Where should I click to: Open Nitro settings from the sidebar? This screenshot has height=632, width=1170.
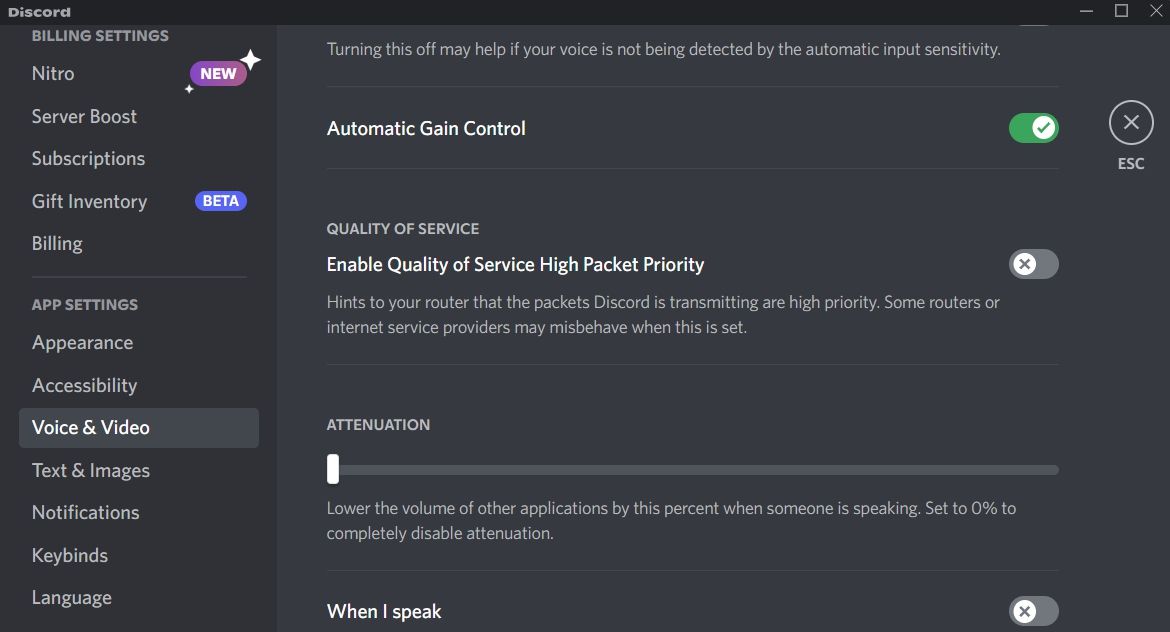coord(53,72)
